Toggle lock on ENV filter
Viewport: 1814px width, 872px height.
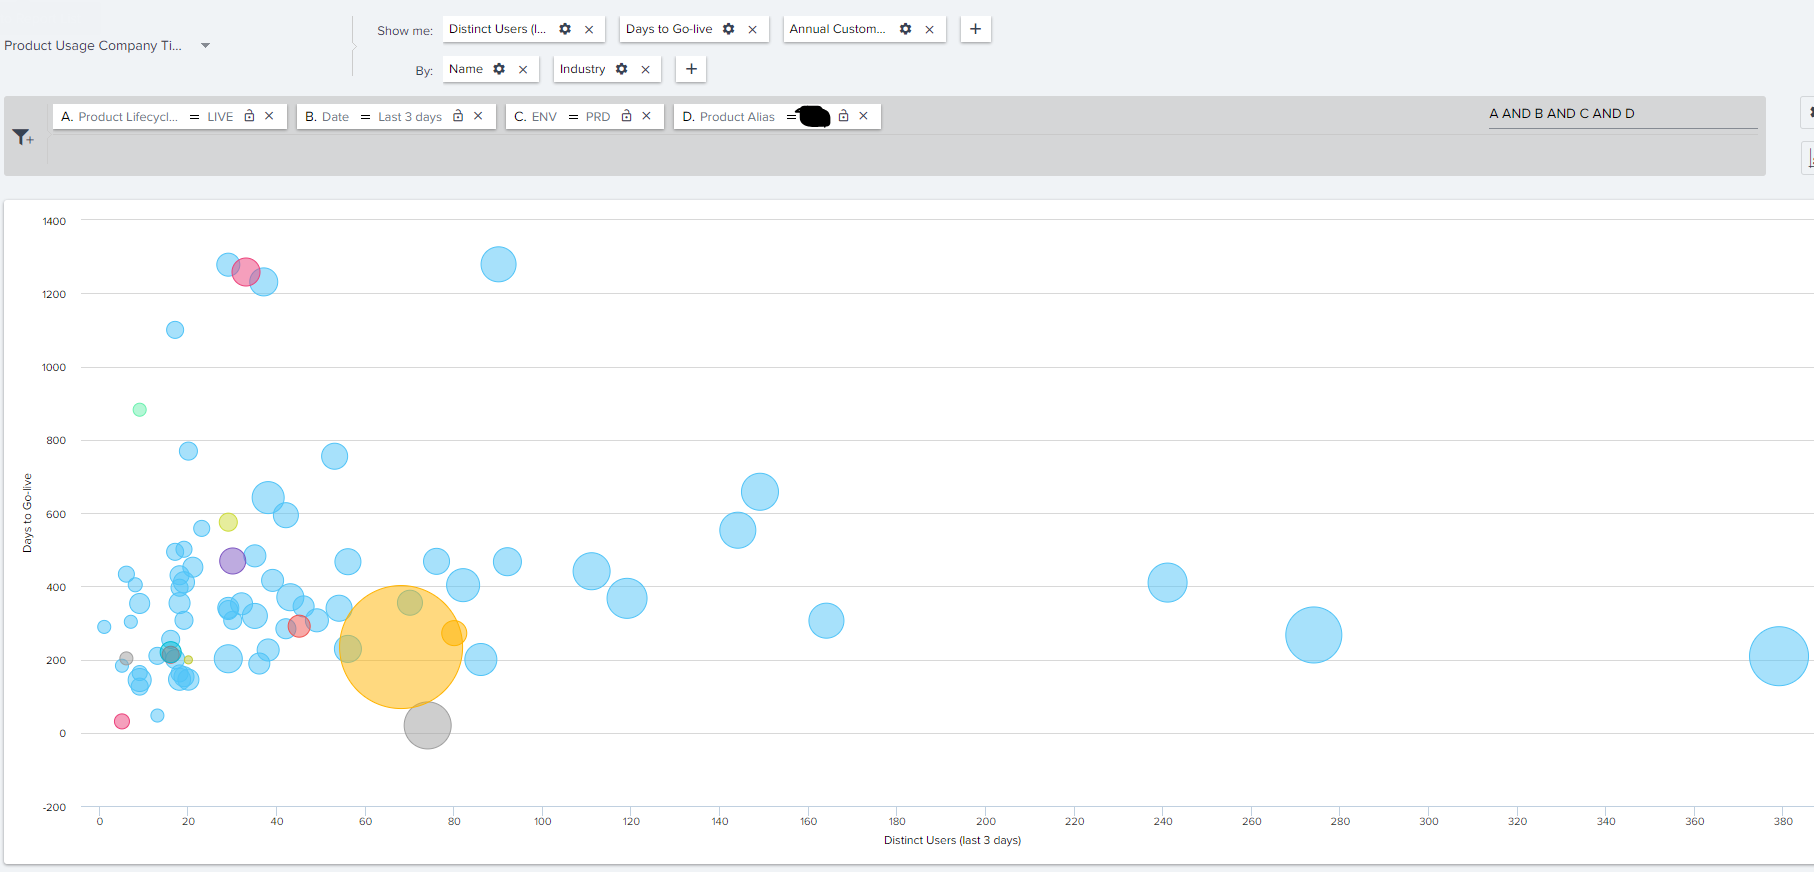pyautogui.click(x=627, y=116)
